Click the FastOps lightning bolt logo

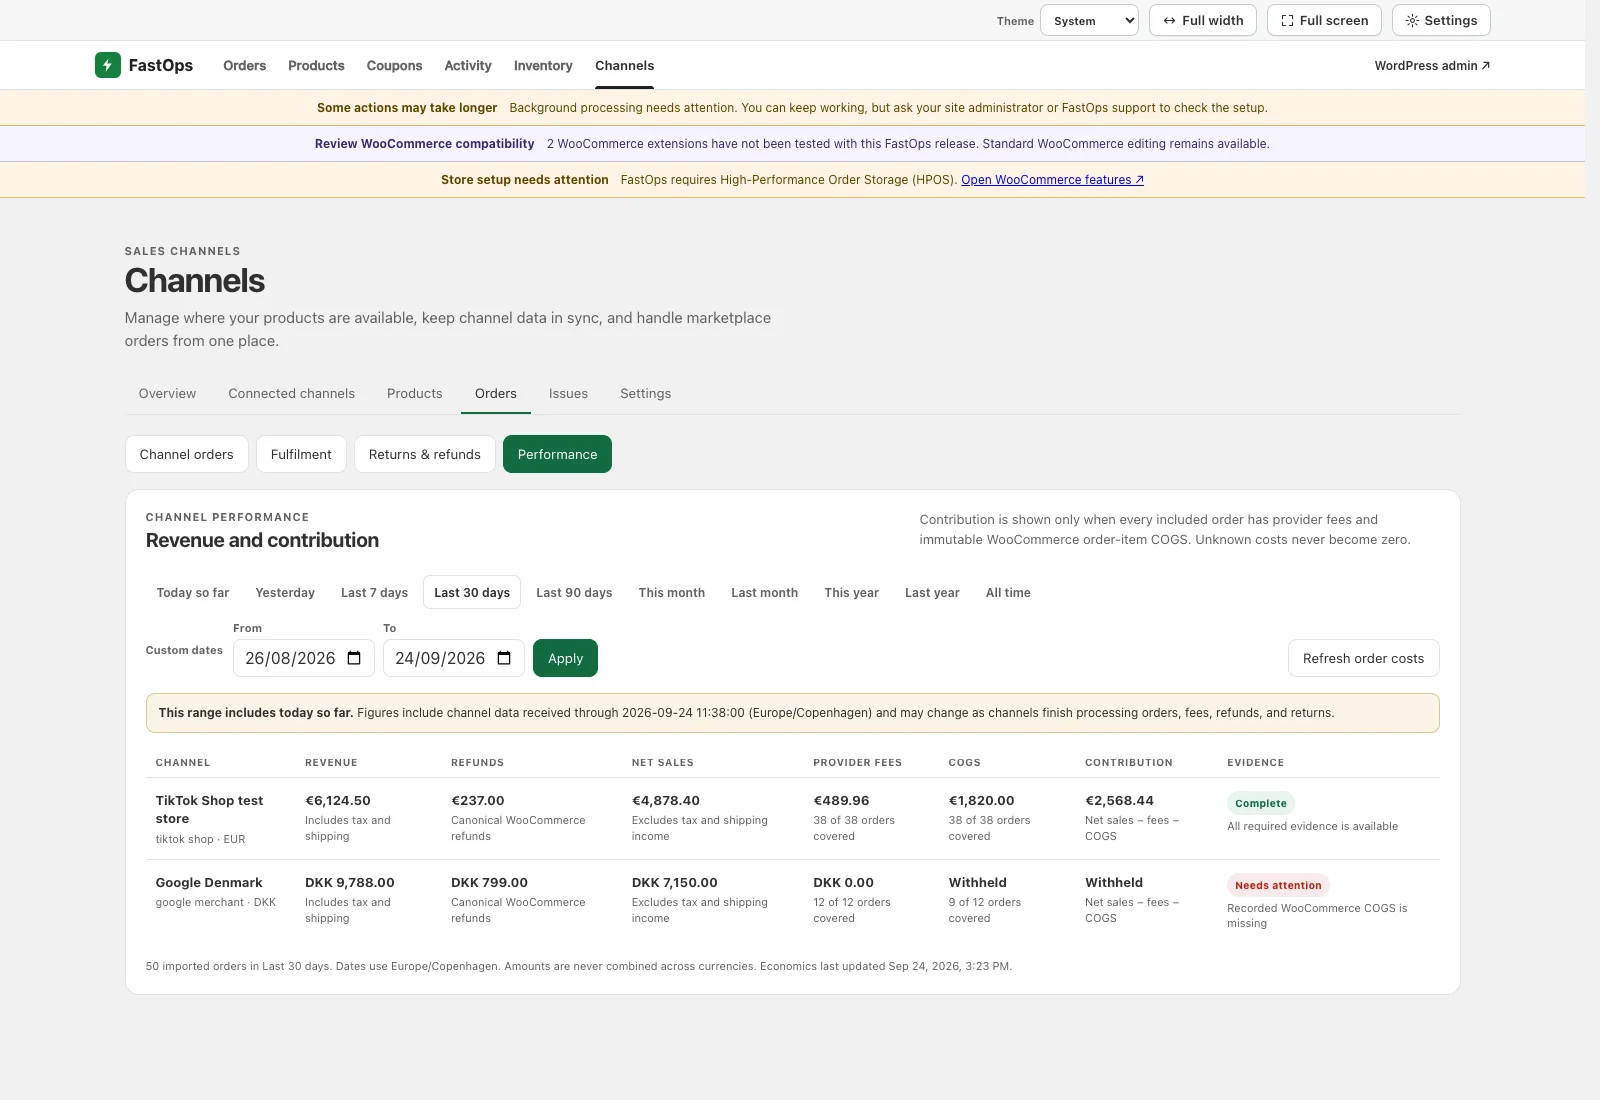(107, 65)
